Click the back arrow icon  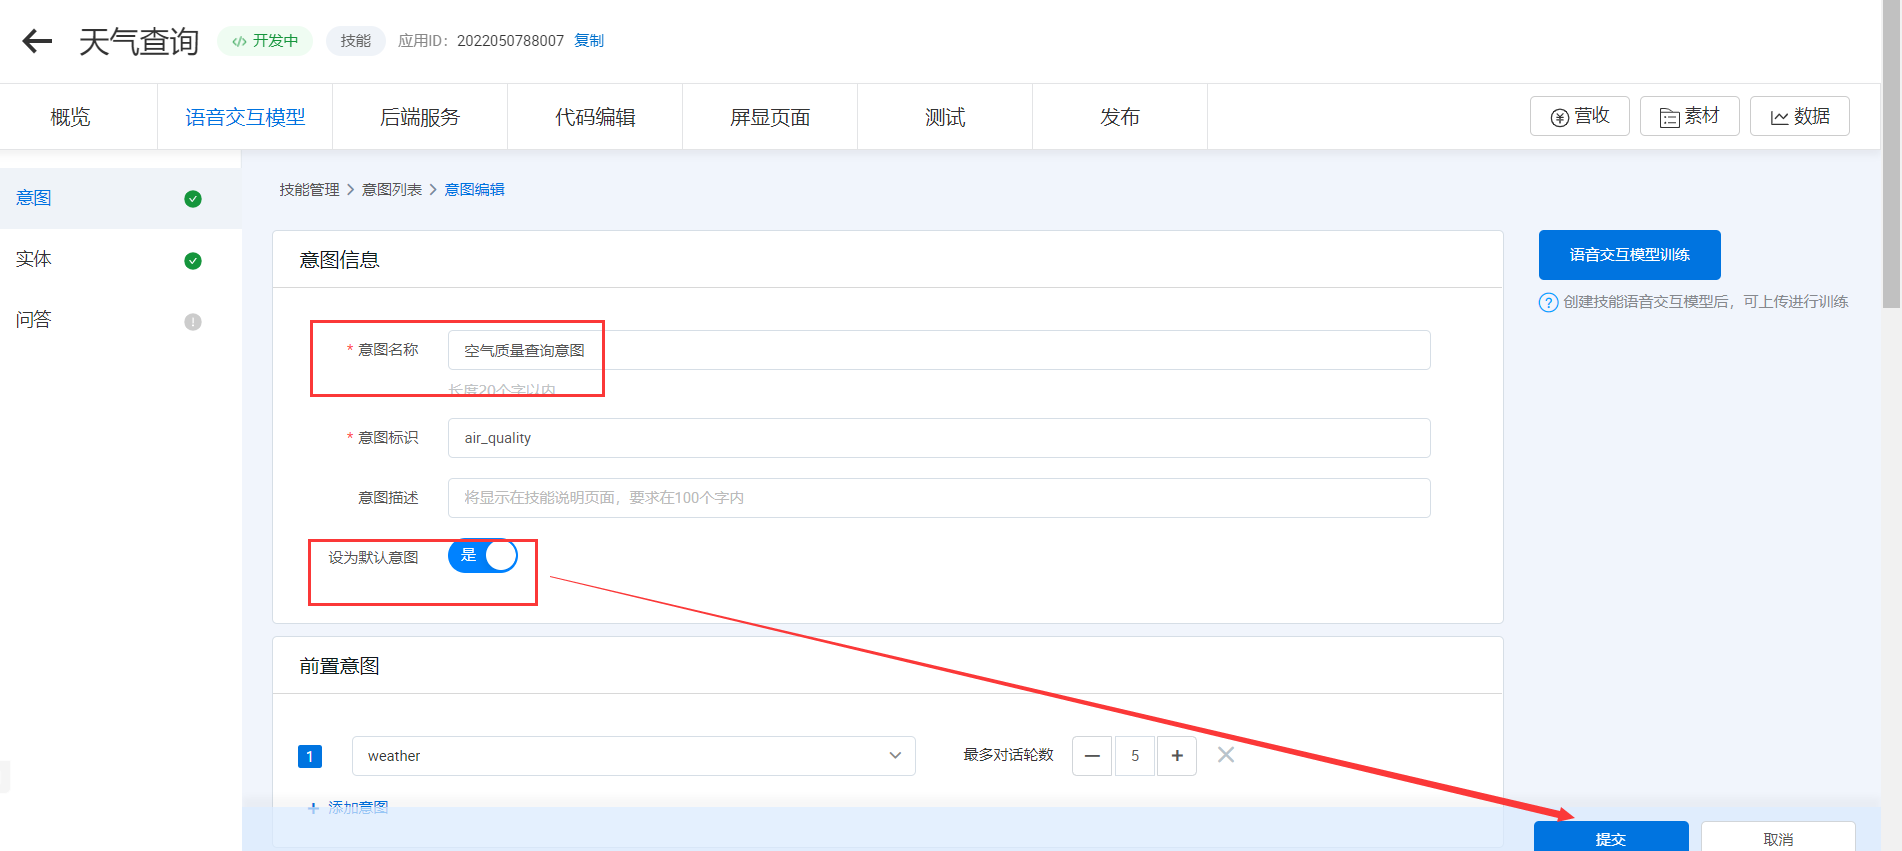coord(37,41)
